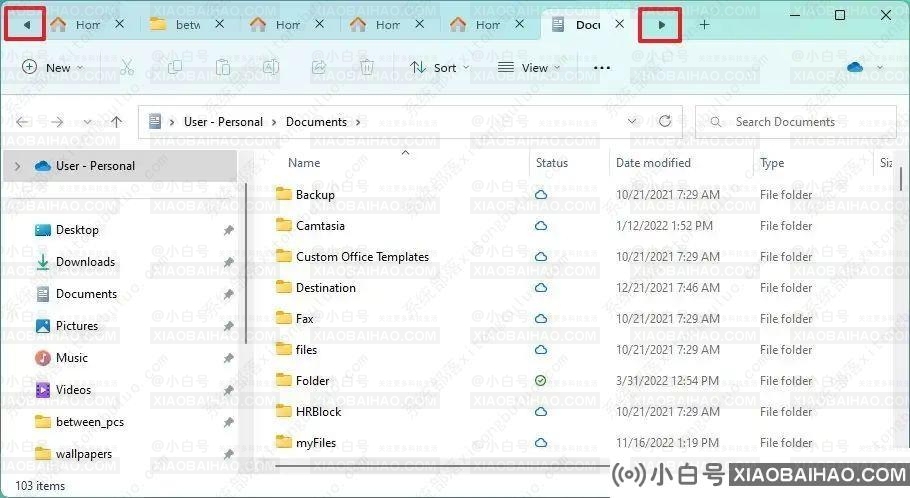Click the search magnifier icon
This screenshot has width=910, height=498.
(716, 122)
